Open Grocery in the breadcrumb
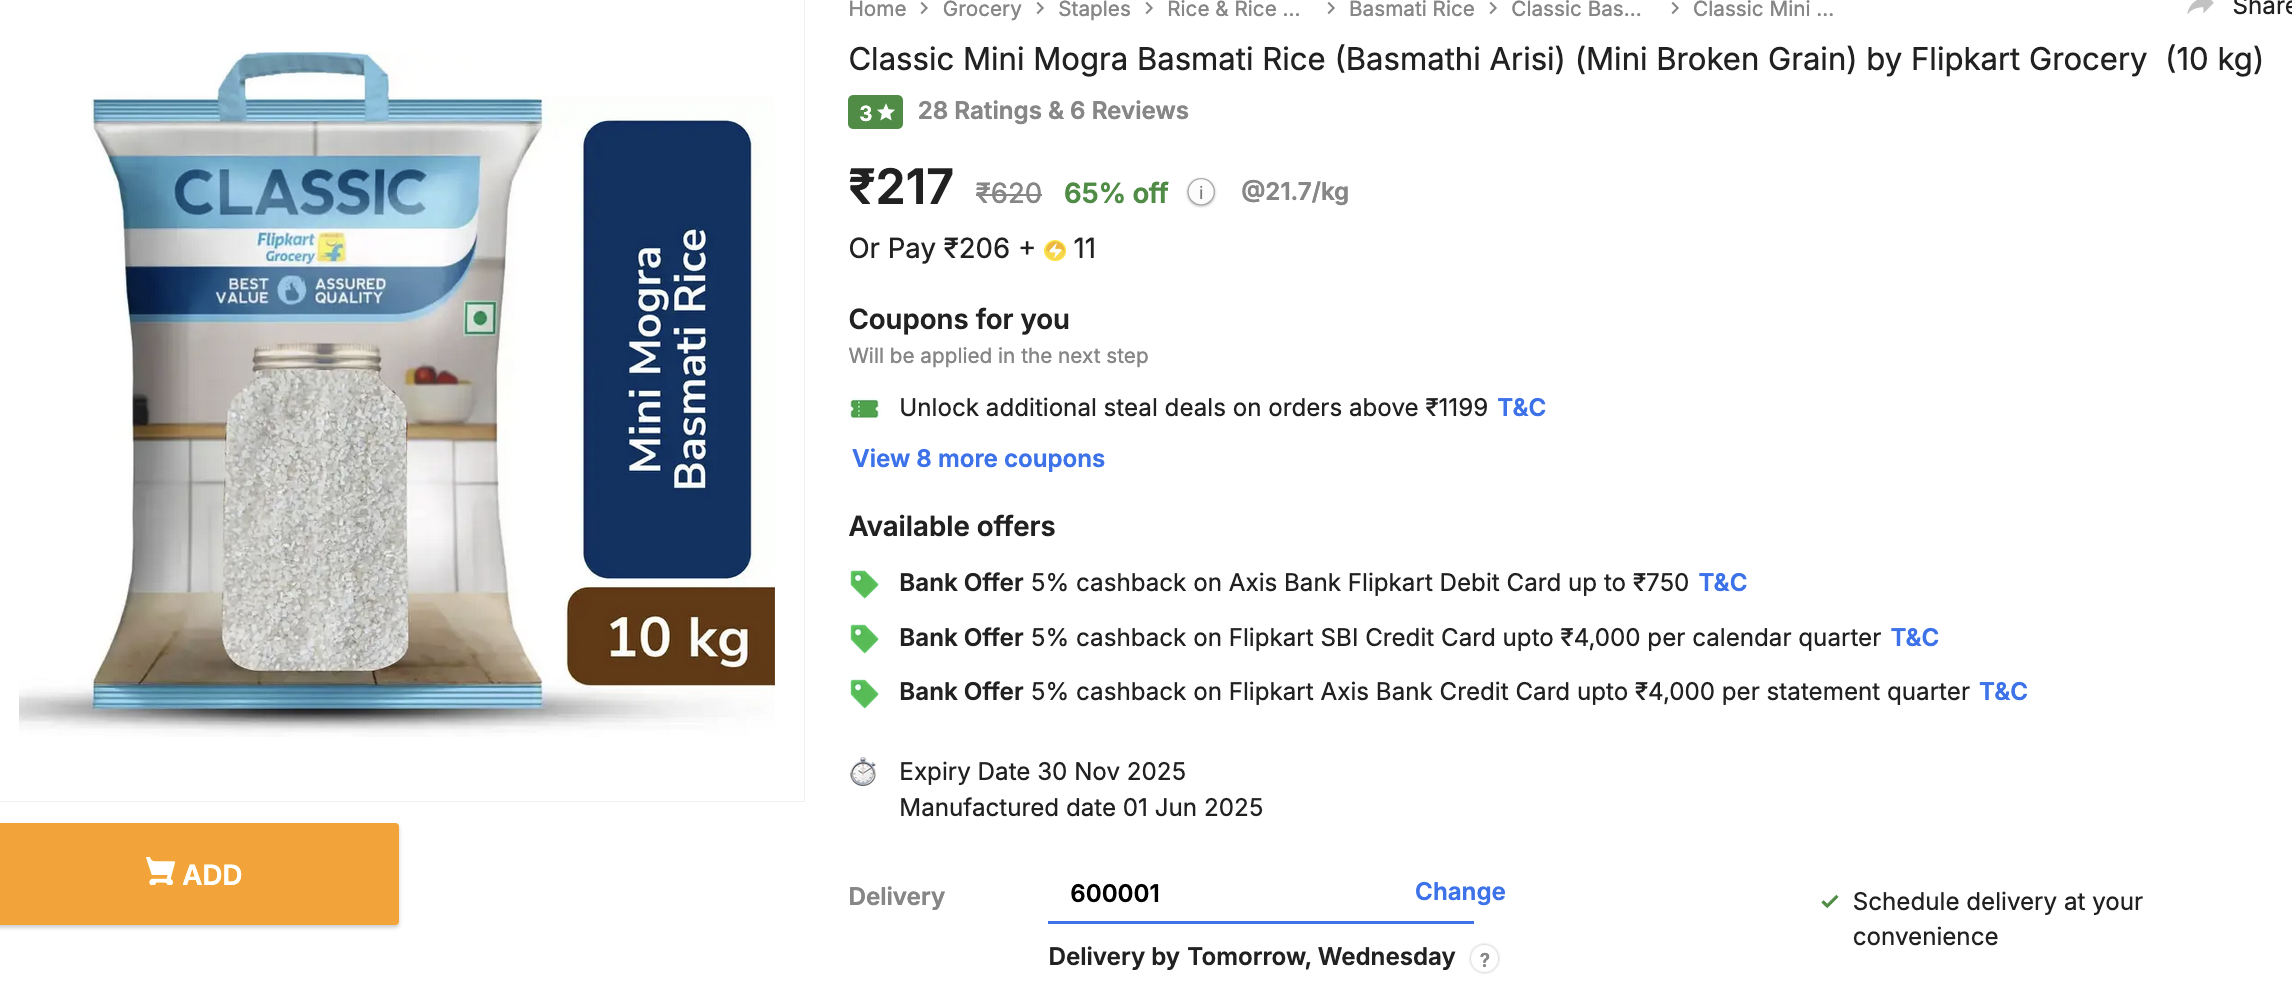This screenshot has height=982, width=2292. pos(981,10)
